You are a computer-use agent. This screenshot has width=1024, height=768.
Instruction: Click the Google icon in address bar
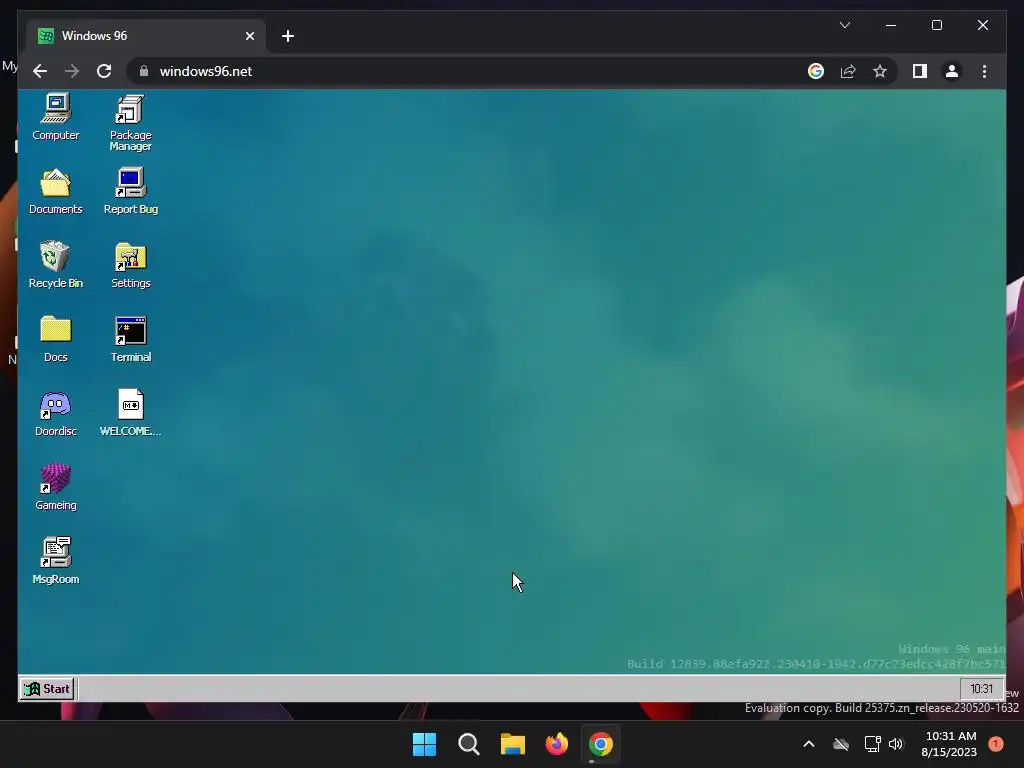pos(816,71)
